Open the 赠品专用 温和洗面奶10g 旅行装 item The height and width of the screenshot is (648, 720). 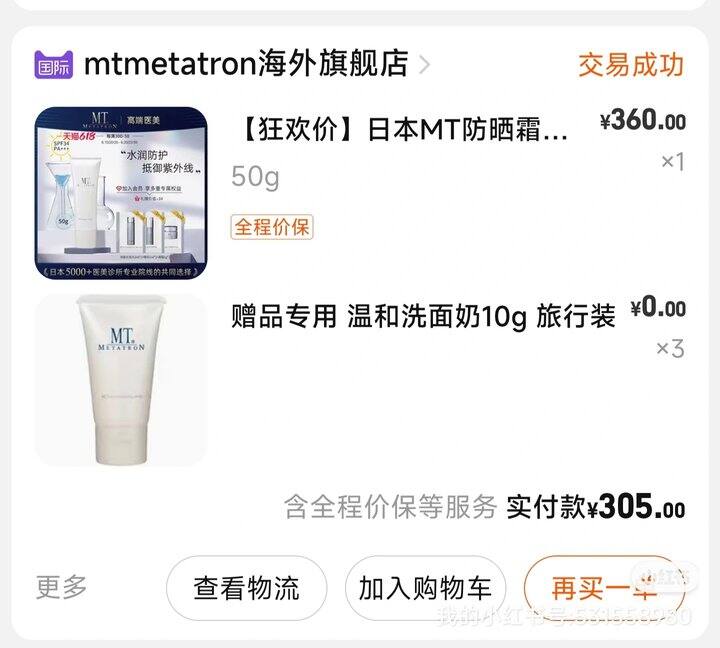pos(423,316)
